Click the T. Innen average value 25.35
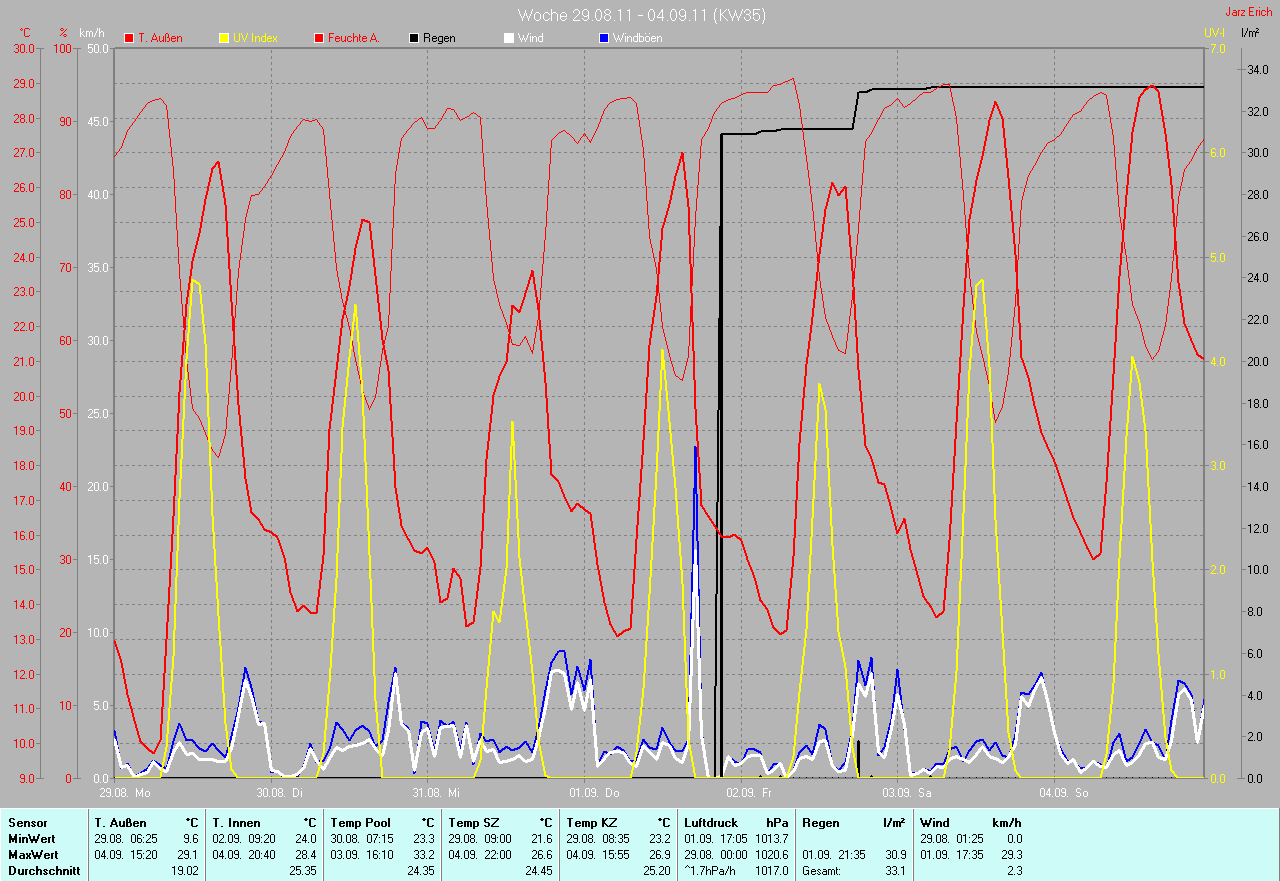 point(301,871)
